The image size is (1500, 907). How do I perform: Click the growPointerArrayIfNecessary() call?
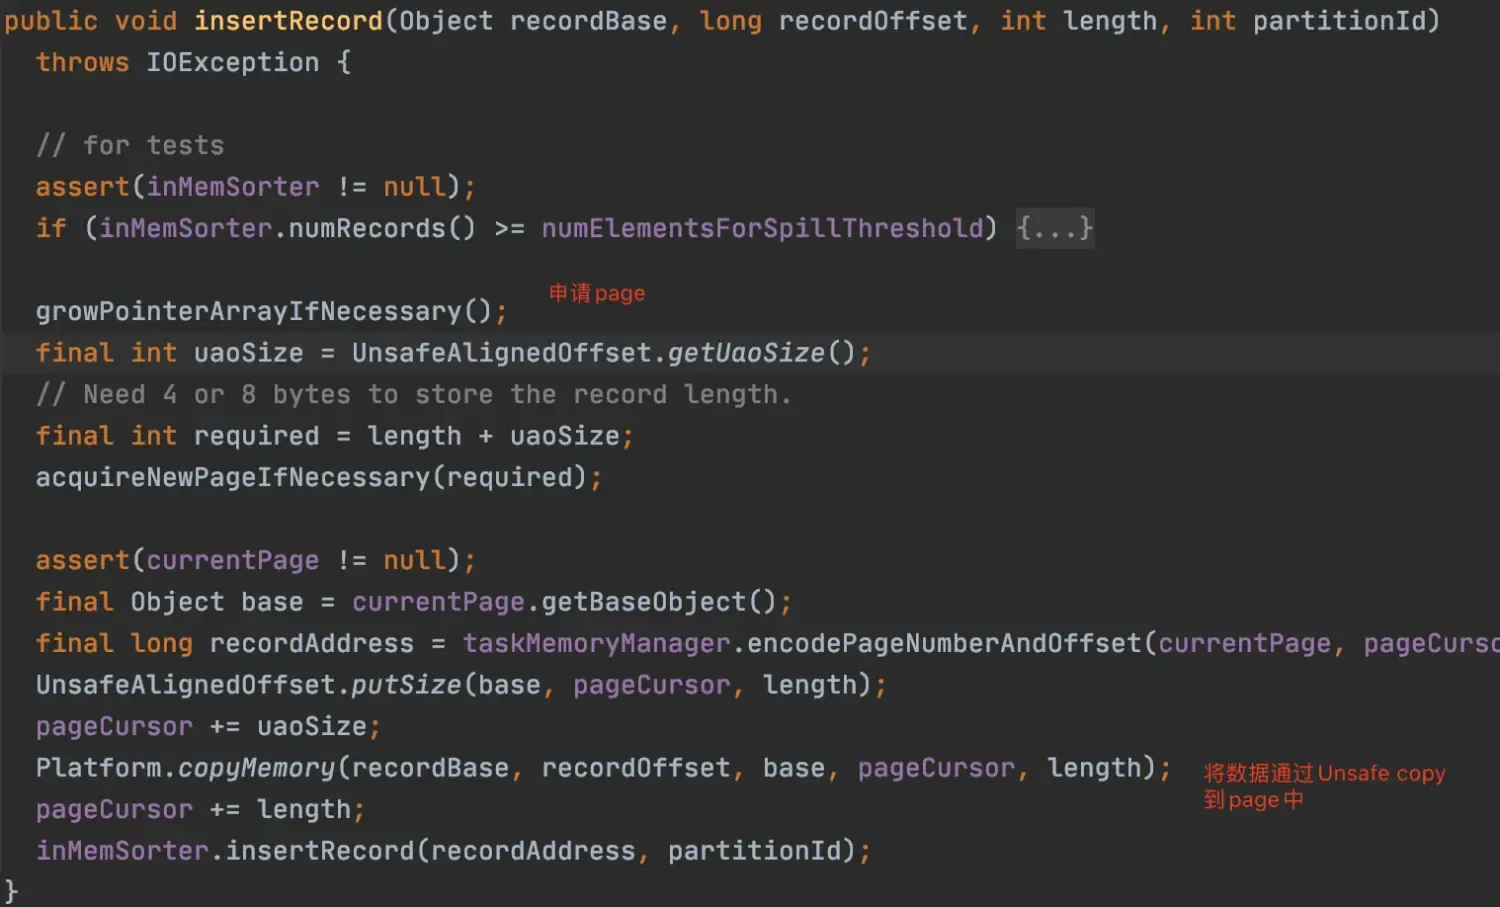tap(270, 312)
